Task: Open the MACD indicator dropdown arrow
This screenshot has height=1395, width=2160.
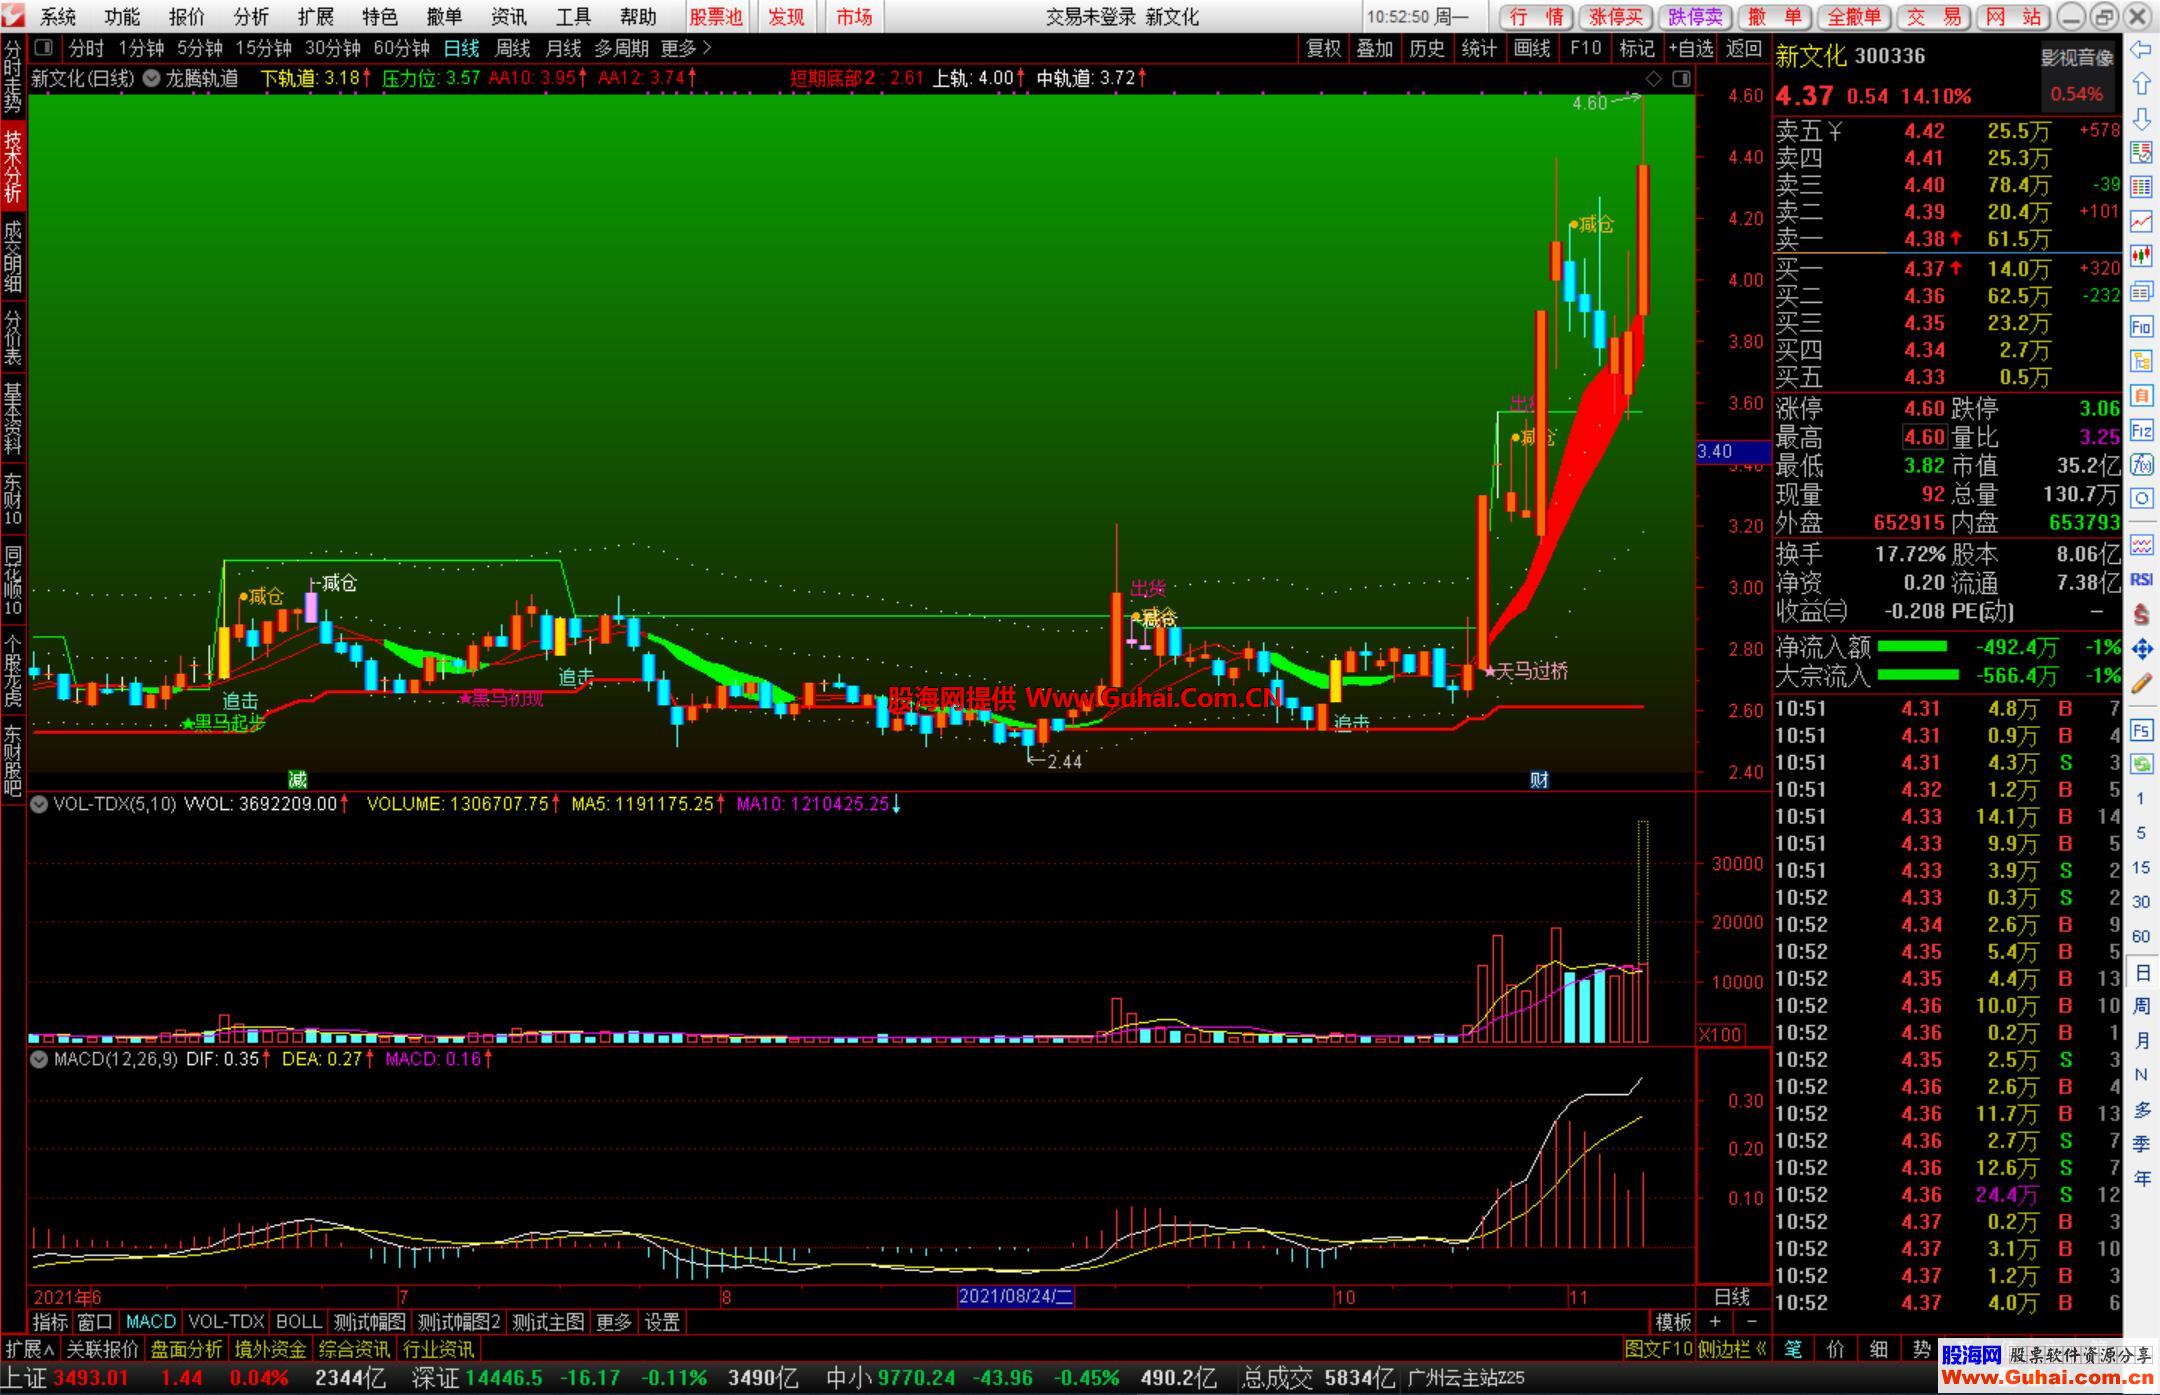Action: (39, 1058)
